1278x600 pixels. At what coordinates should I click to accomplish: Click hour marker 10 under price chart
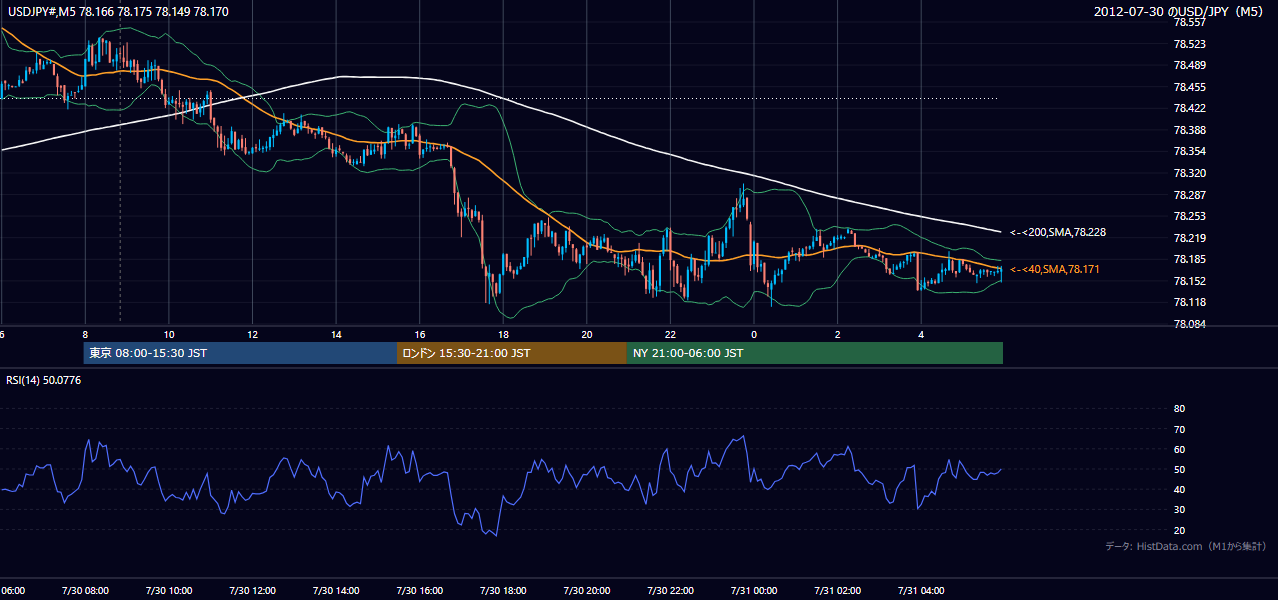point(169,334)
